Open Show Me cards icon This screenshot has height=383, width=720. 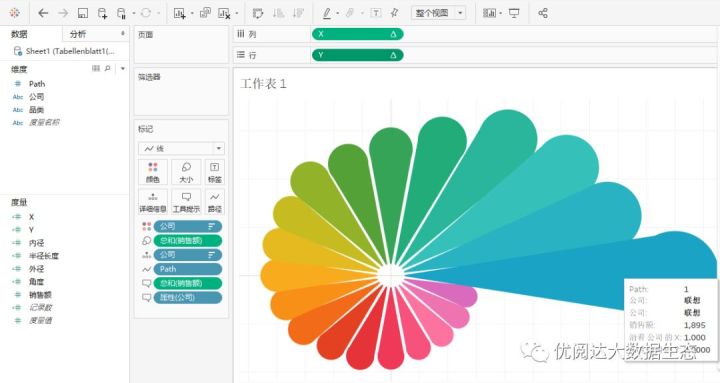(489, 13)
